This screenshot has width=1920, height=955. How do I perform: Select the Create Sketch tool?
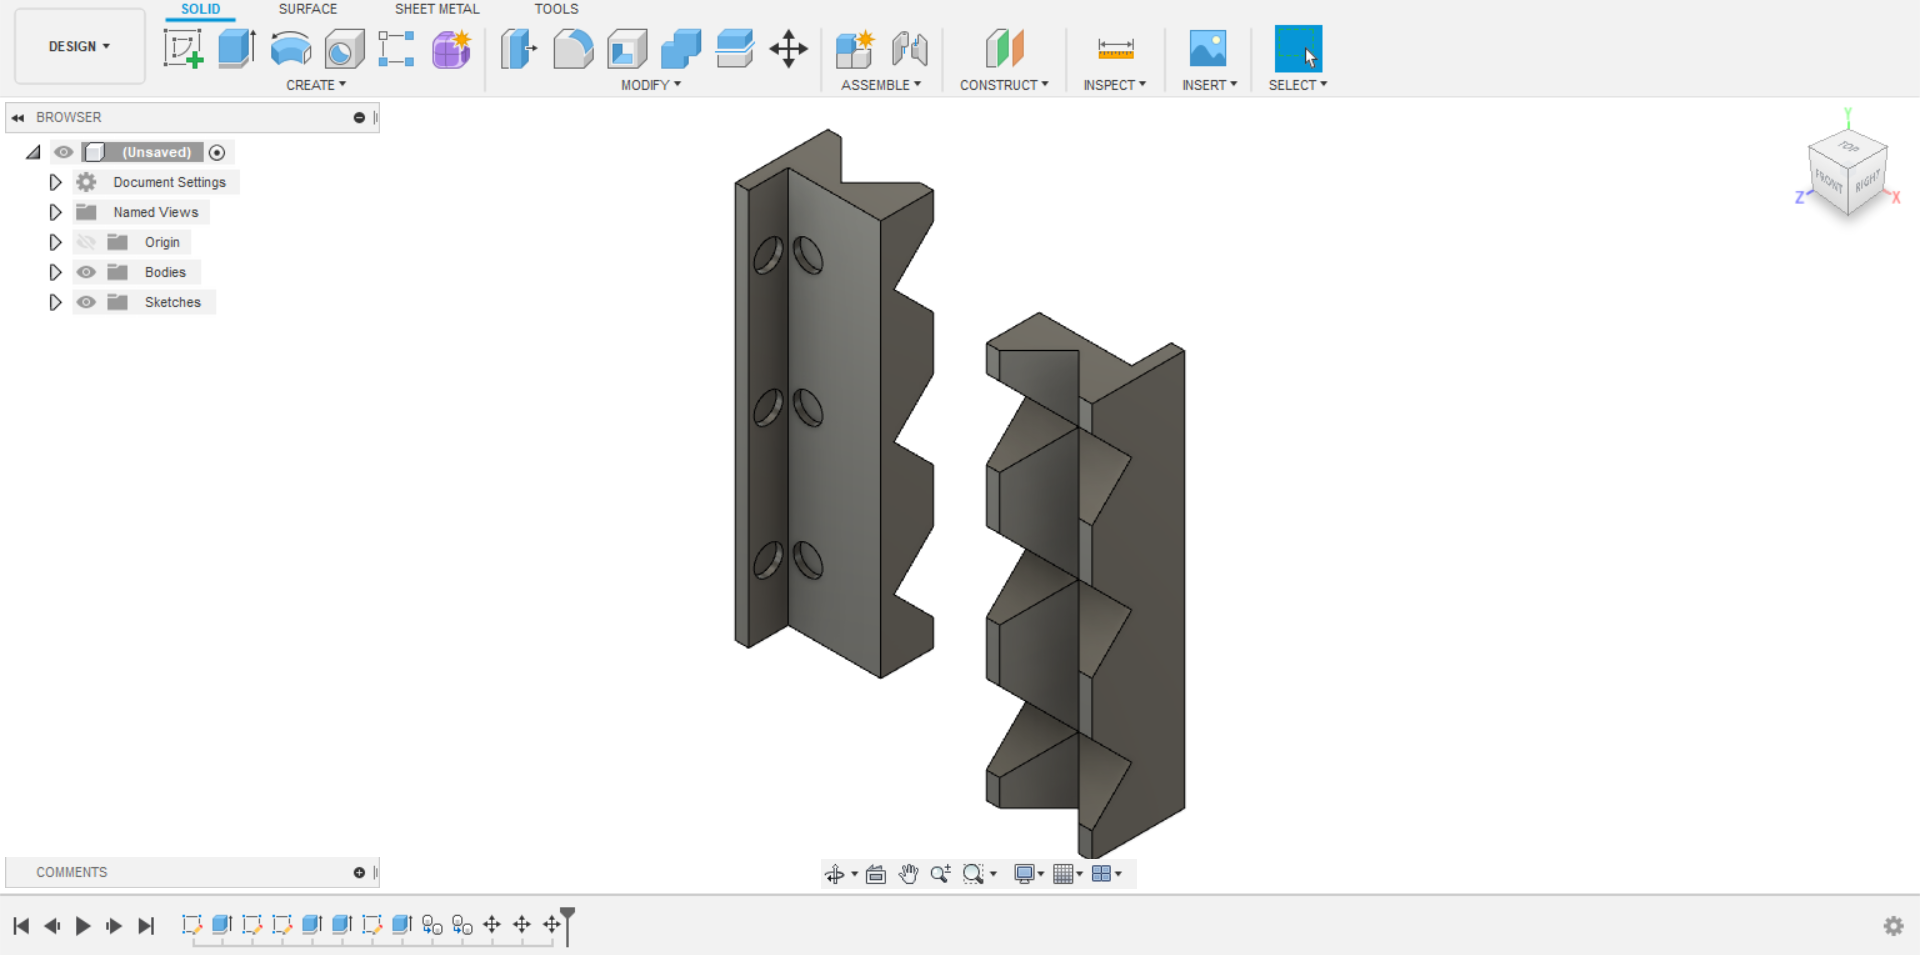click(x=183, y=48)
